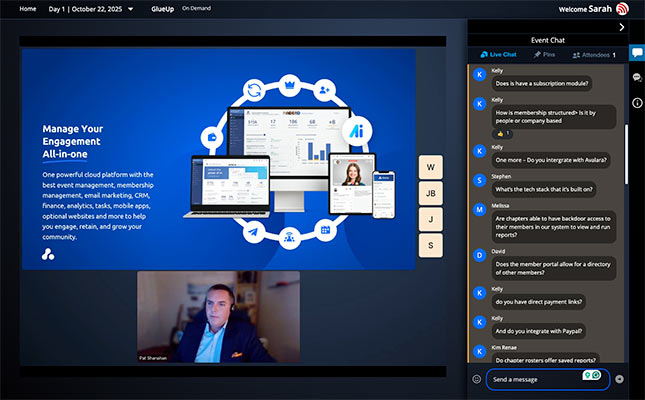Screen dimensions: 645x400
Task: Click the Welcome Sarah profile name
Action: coord(585,9)
